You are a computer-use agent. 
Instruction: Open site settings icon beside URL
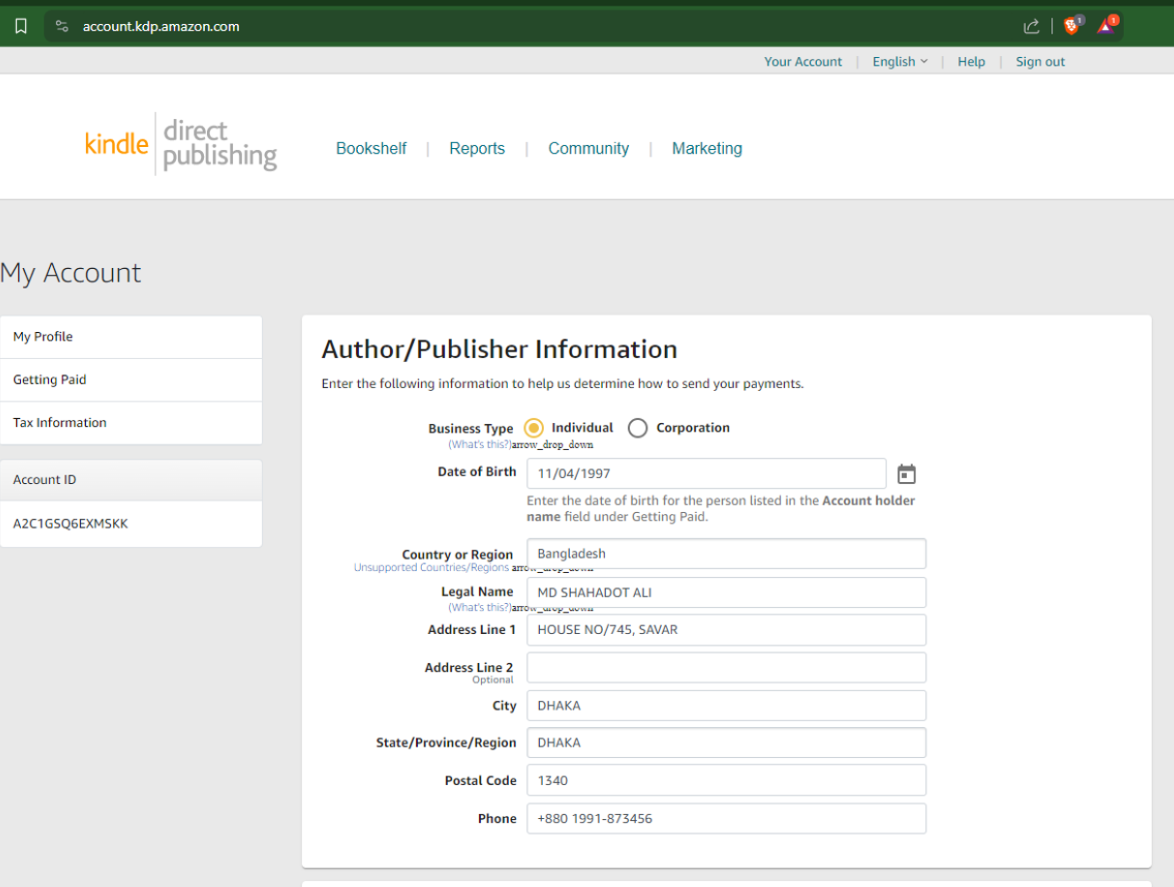pos(62,26)
